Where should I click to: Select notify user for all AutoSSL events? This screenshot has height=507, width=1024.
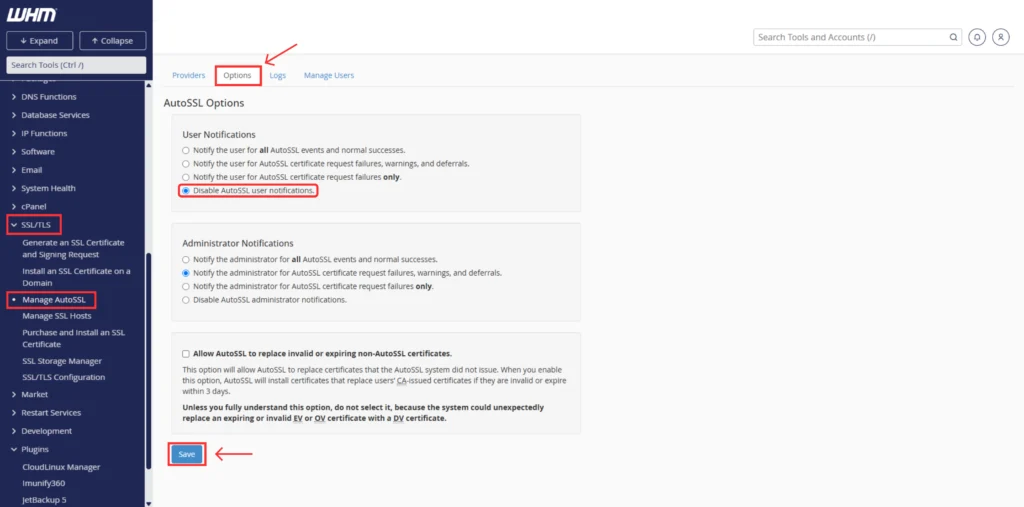pyautogui.click(x=186, y=150)
